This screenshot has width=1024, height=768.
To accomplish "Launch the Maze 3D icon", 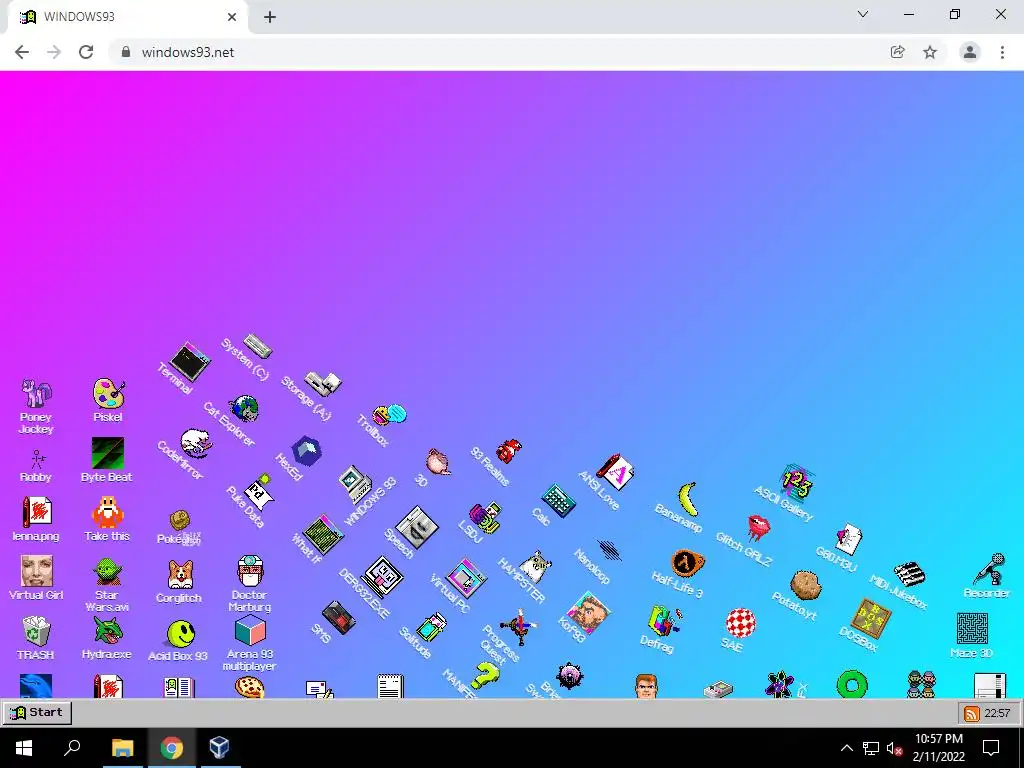I will tap(972, 628).
